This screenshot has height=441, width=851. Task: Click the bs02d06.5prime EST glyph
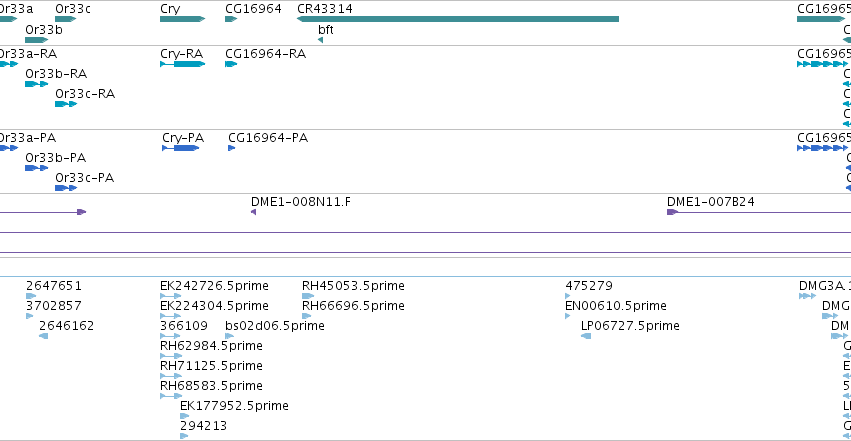[230, 336]
